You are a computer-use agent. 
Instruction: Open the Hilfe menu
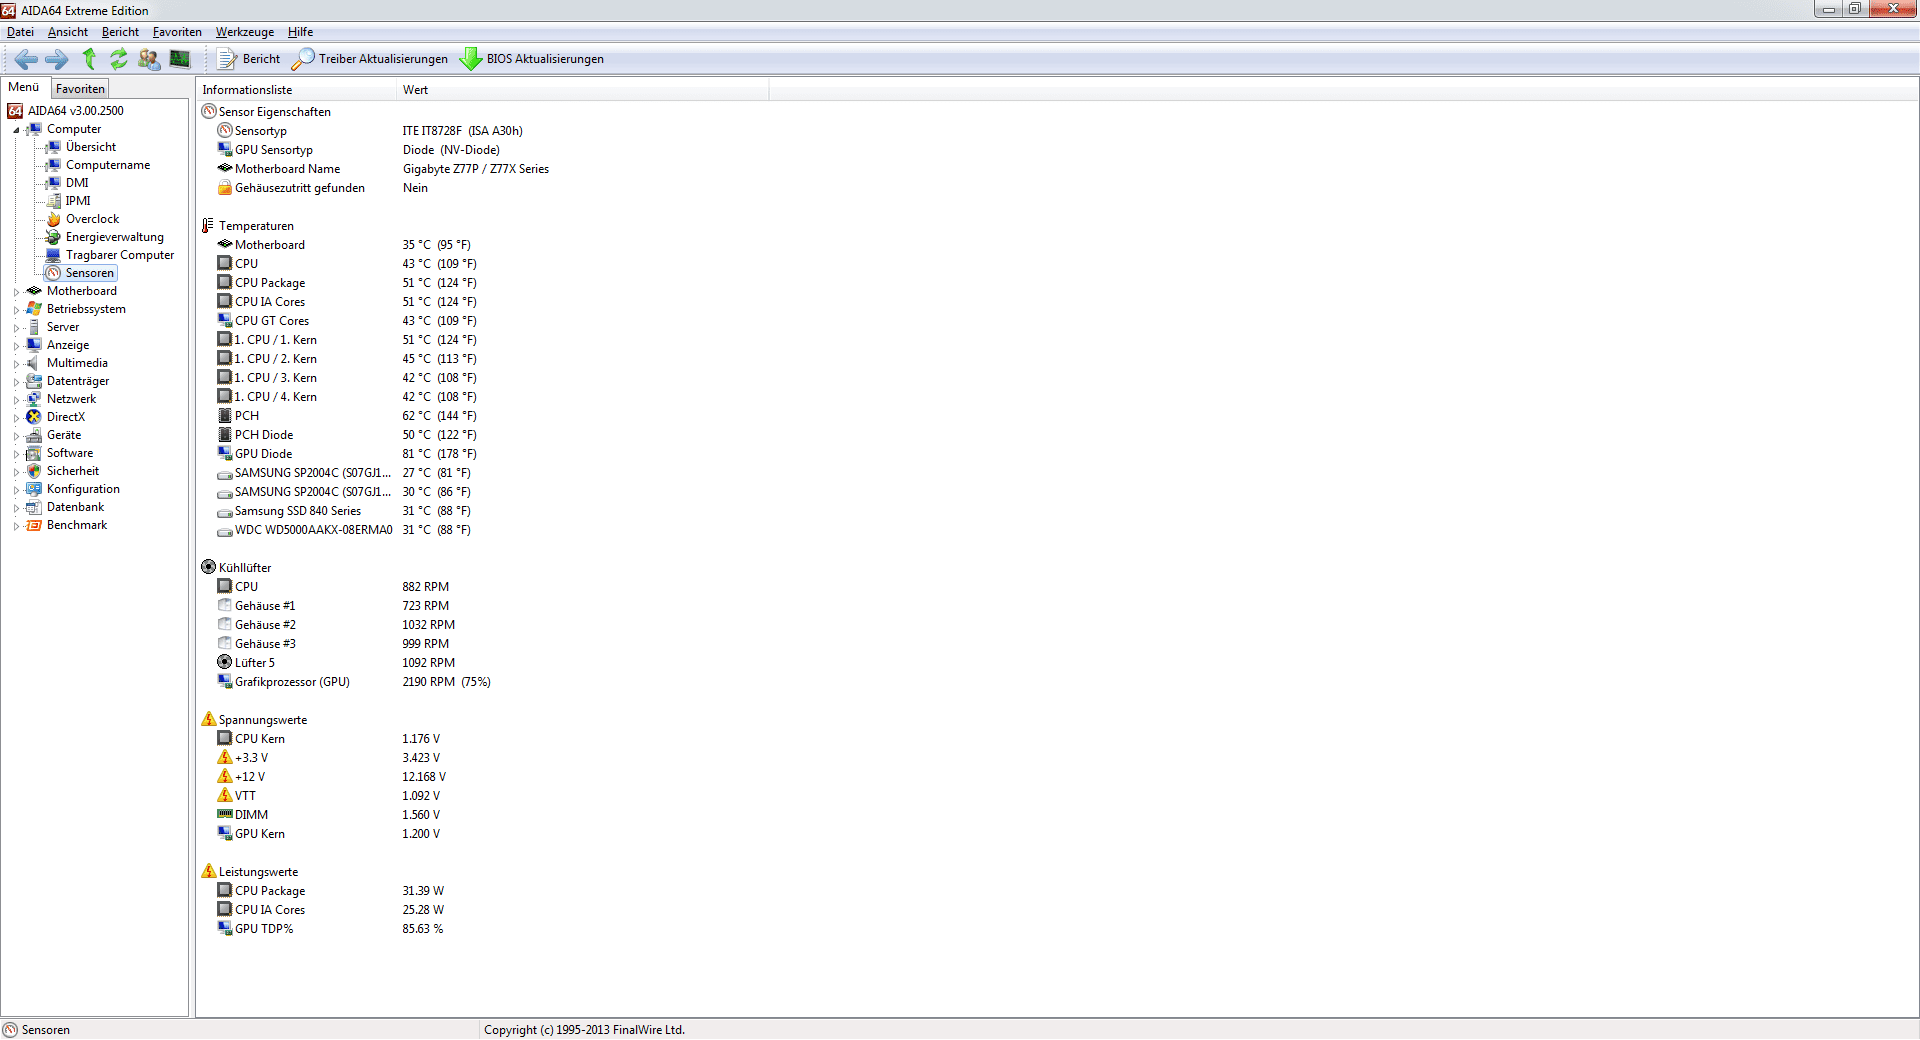(x=300, y=32)
